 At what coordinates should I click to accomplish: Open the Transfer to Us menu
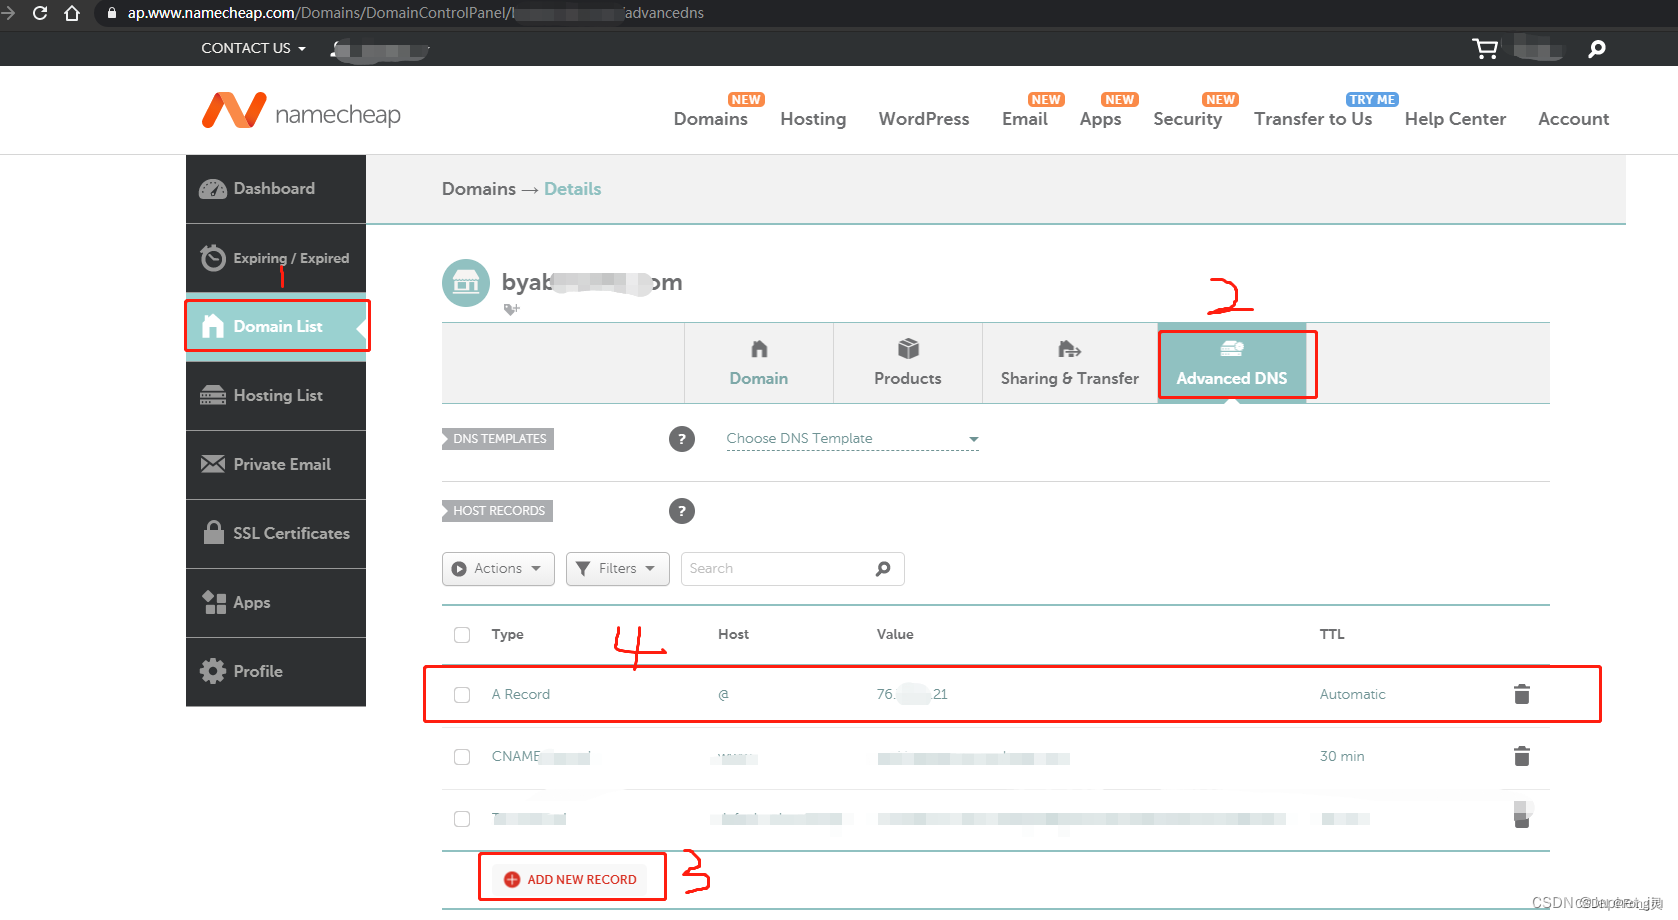pyautogui.click(x=1313, y=119)
